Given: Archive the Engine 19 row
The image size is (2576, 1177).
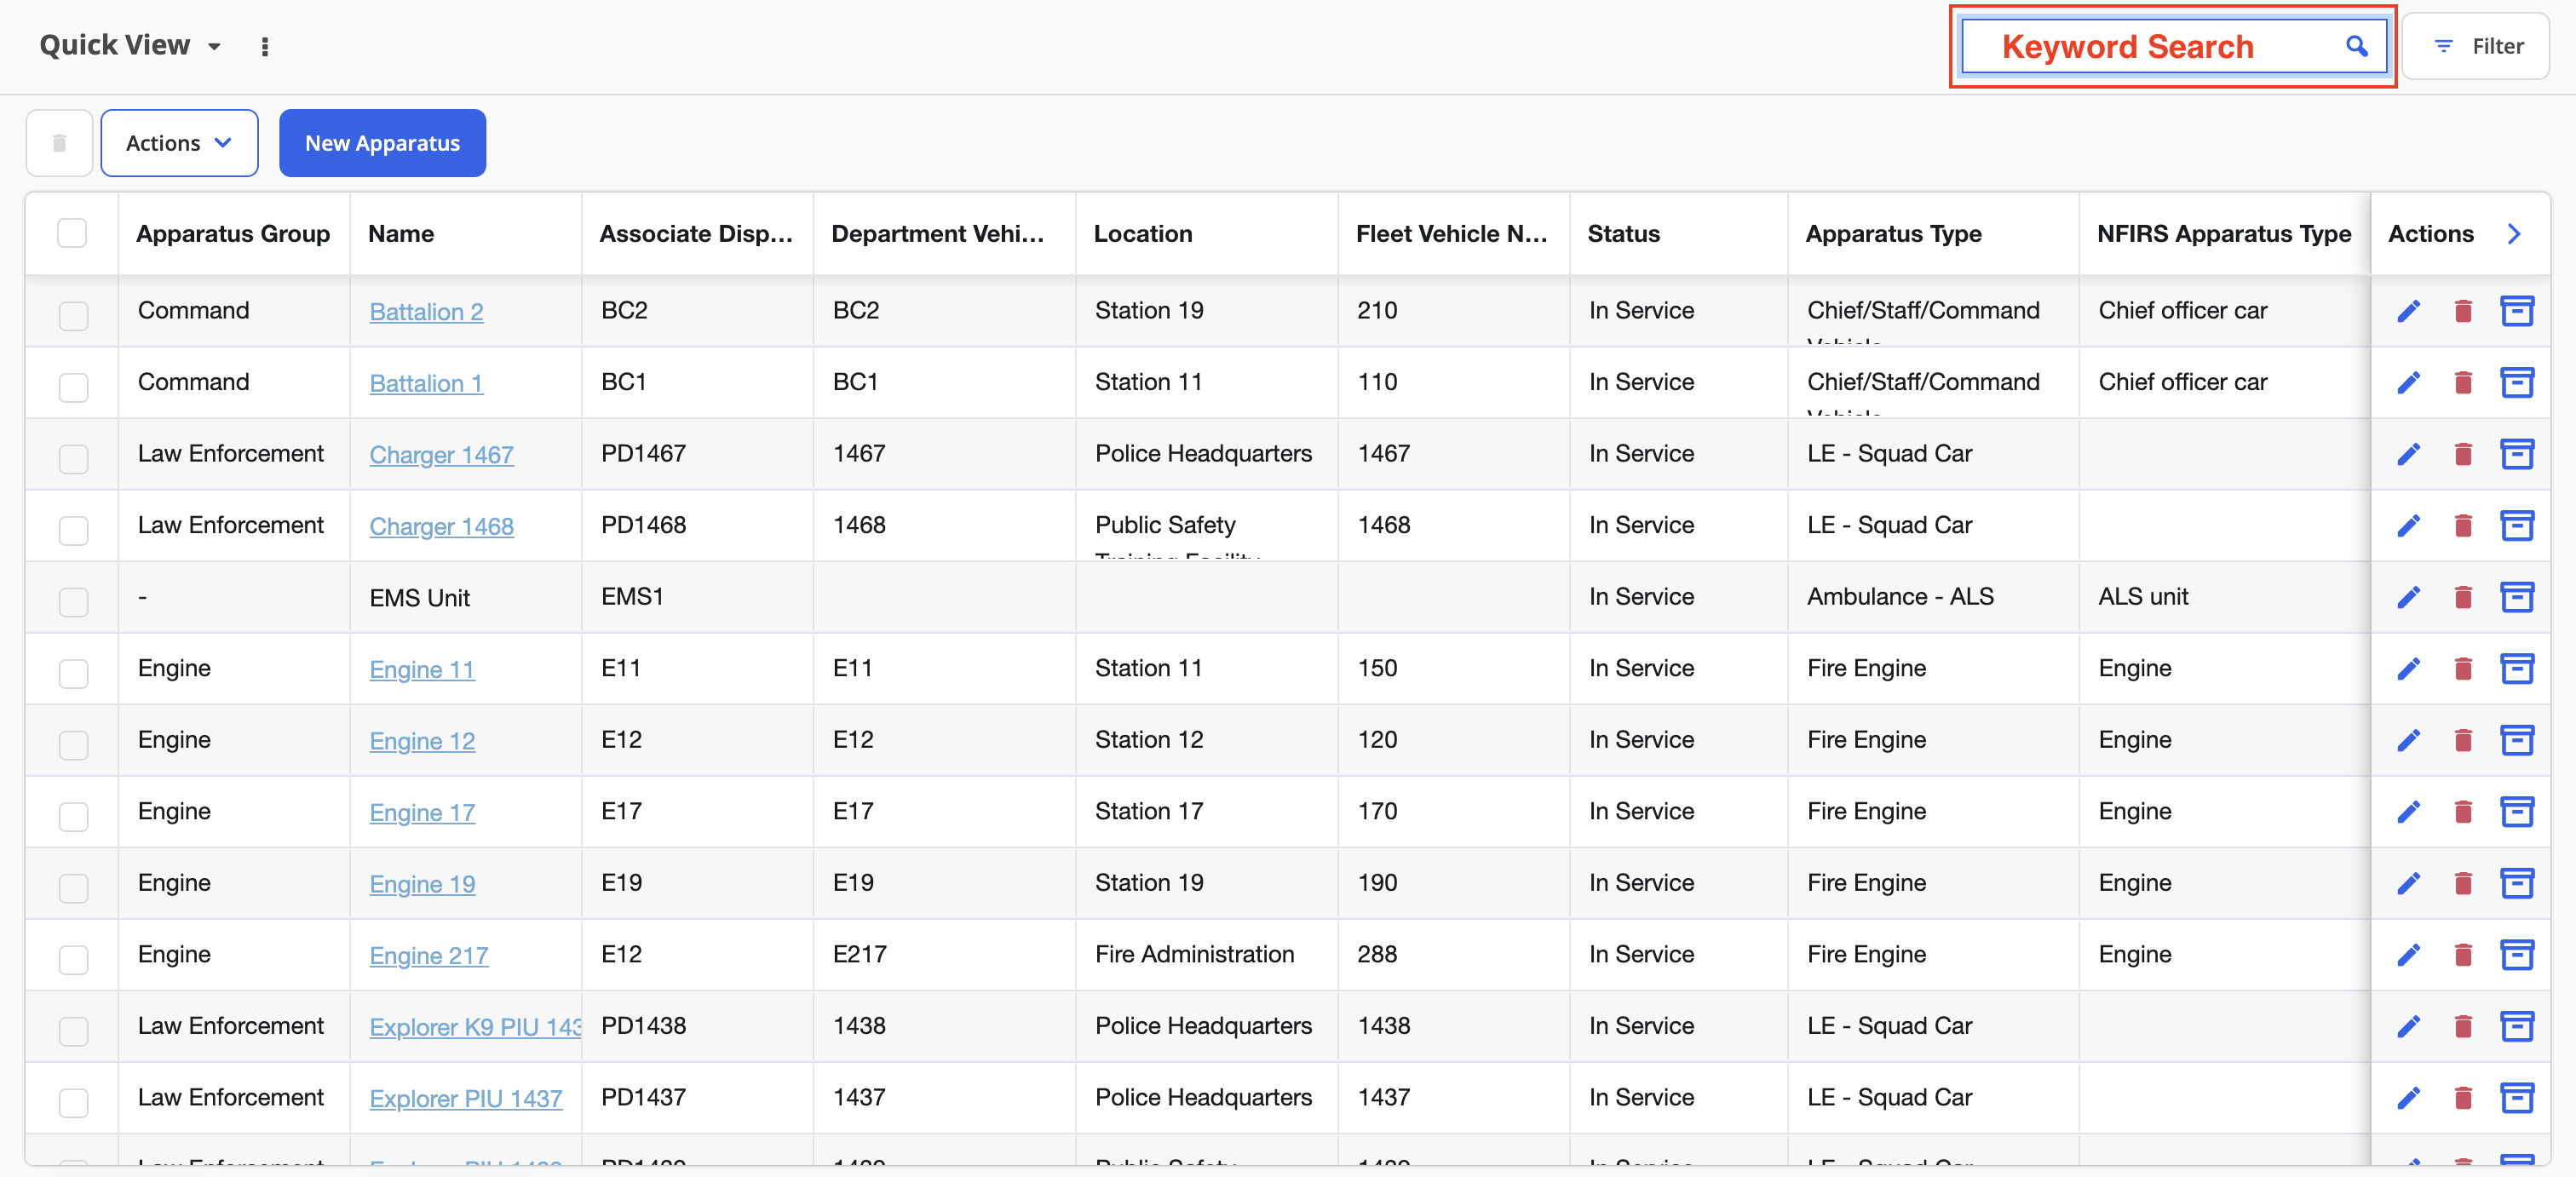Looking at the screenshot, I should 2516,883.
